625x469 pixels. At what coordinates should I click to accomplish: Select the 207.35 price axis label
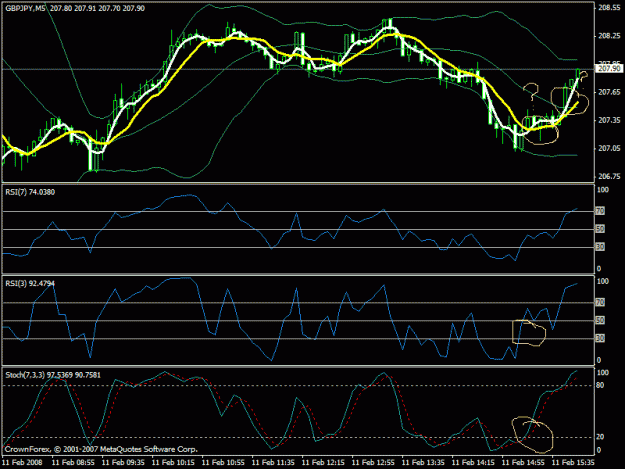(x=609, y=120)
